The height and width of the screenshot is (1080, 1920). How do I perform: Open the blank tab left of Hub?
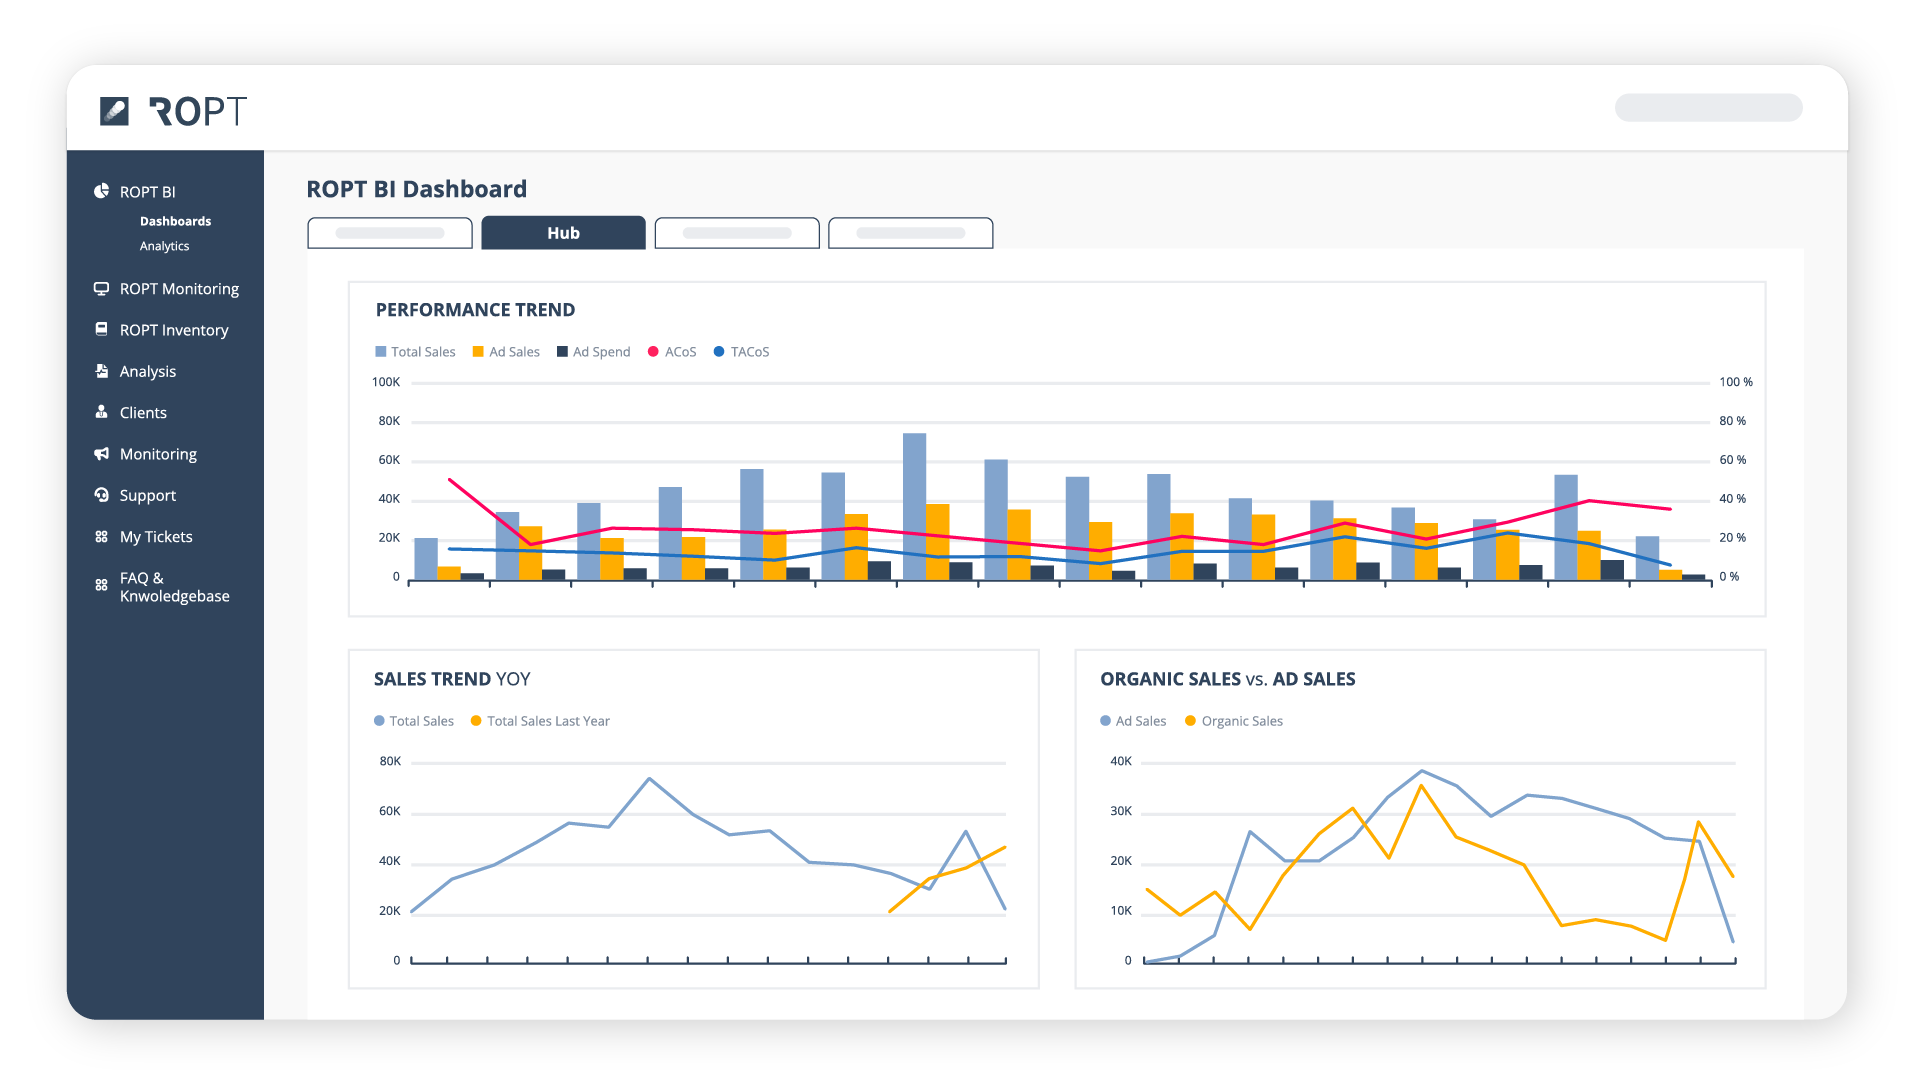(390, 233)
